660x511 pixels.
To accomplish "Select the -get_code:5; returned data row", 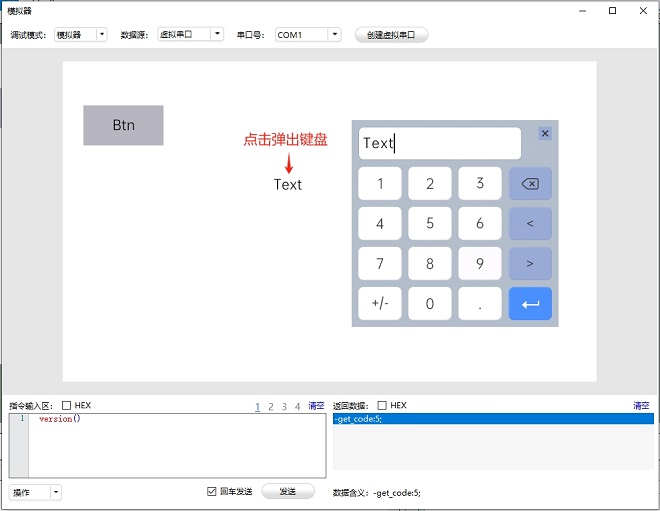I will (x=493, y=419).
